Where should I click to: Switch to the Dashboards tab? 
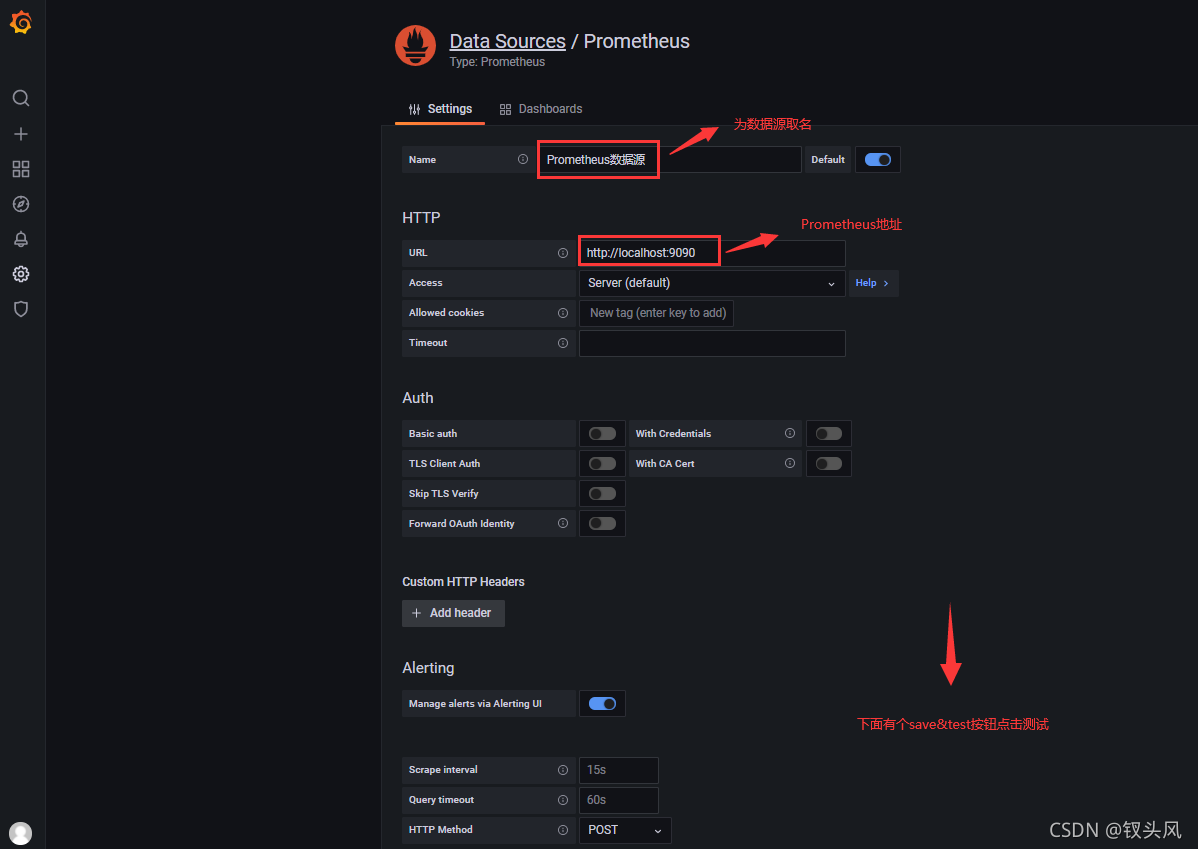[541, 109]
